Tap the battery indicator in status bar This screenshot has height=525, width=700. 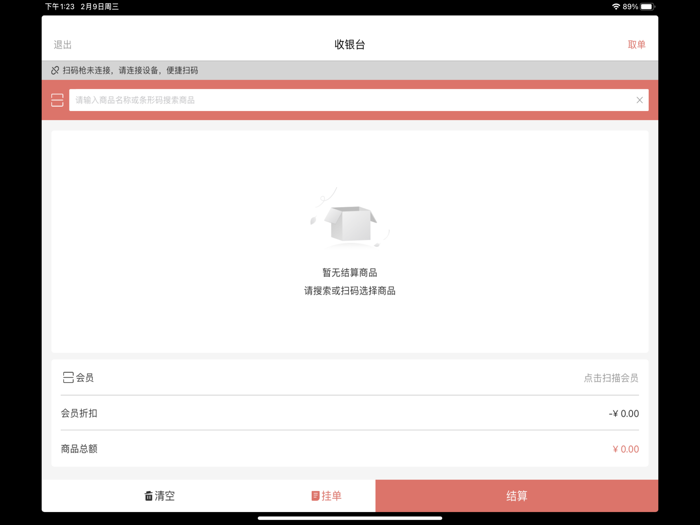[x=647, y=6]
